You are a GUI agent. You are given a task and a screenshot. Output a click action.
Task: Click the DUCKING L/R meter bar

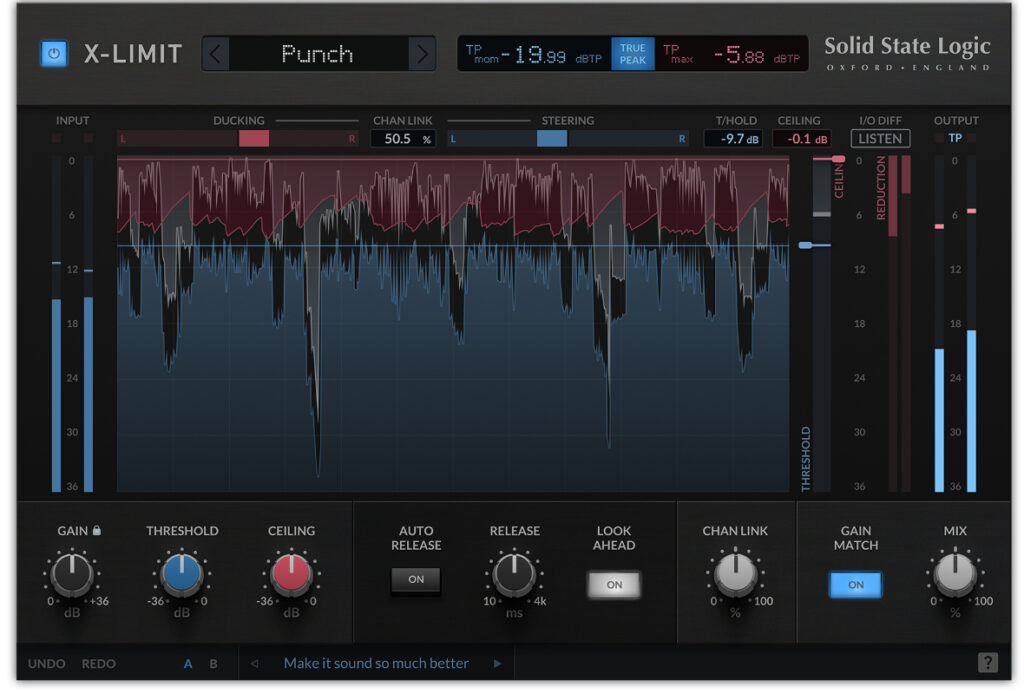coord(238,138)
